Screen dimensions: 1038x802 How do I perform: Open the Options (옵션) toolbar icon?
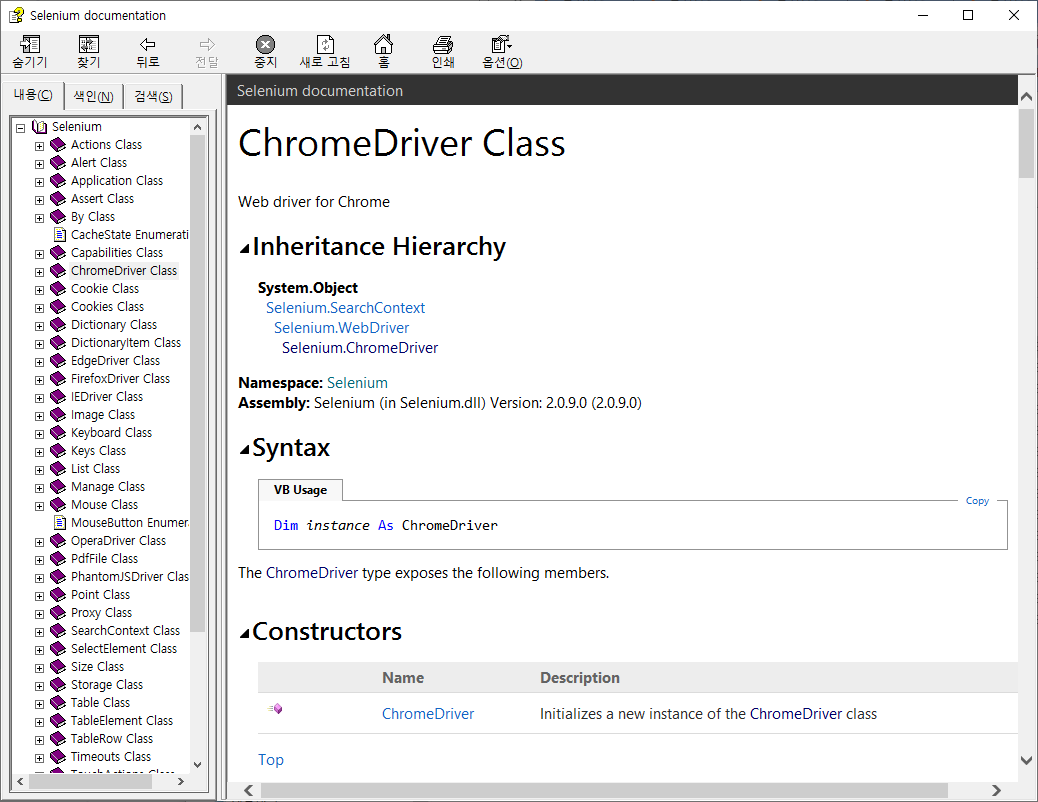tap(501, 44)
